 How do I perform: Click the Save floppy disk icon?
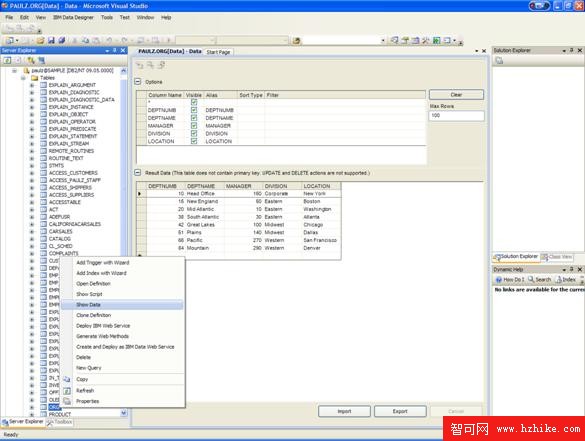pyautogui.click(x=51, y=40)
